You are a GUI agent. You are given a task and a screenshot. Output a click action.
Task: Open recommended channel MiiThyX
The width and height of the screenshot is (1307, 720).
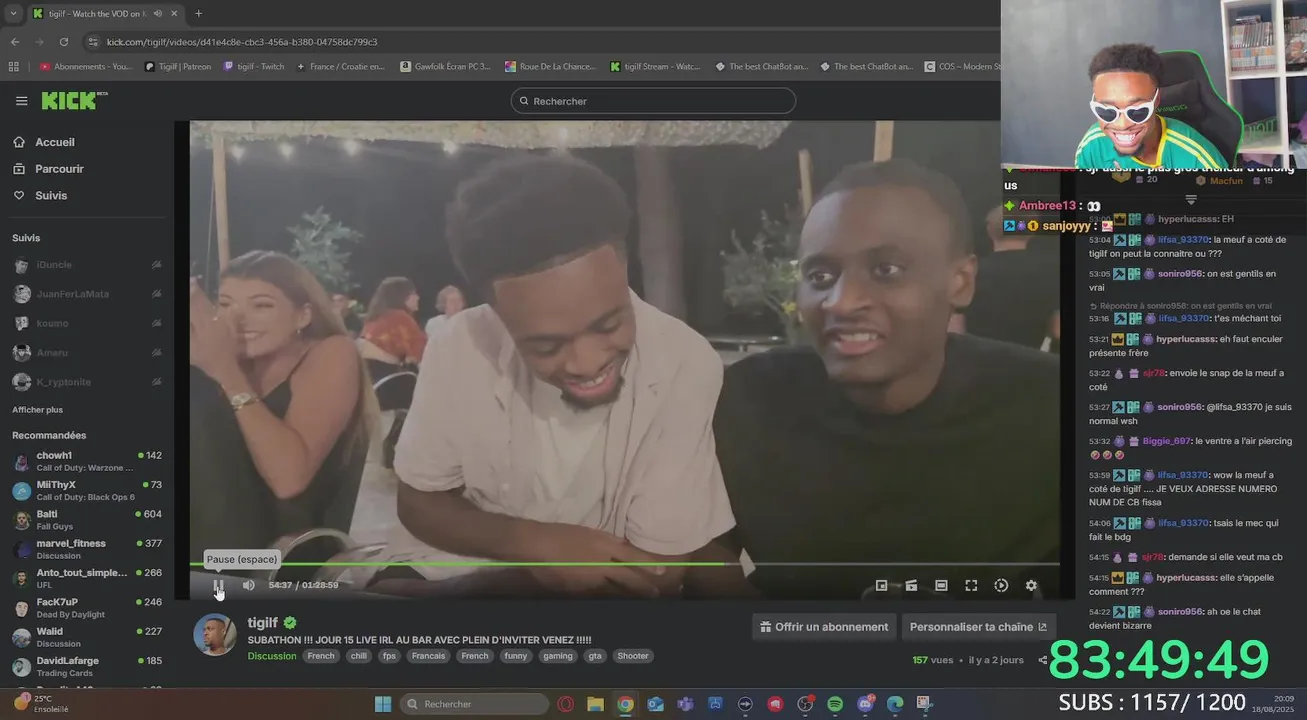pos(87,490)
